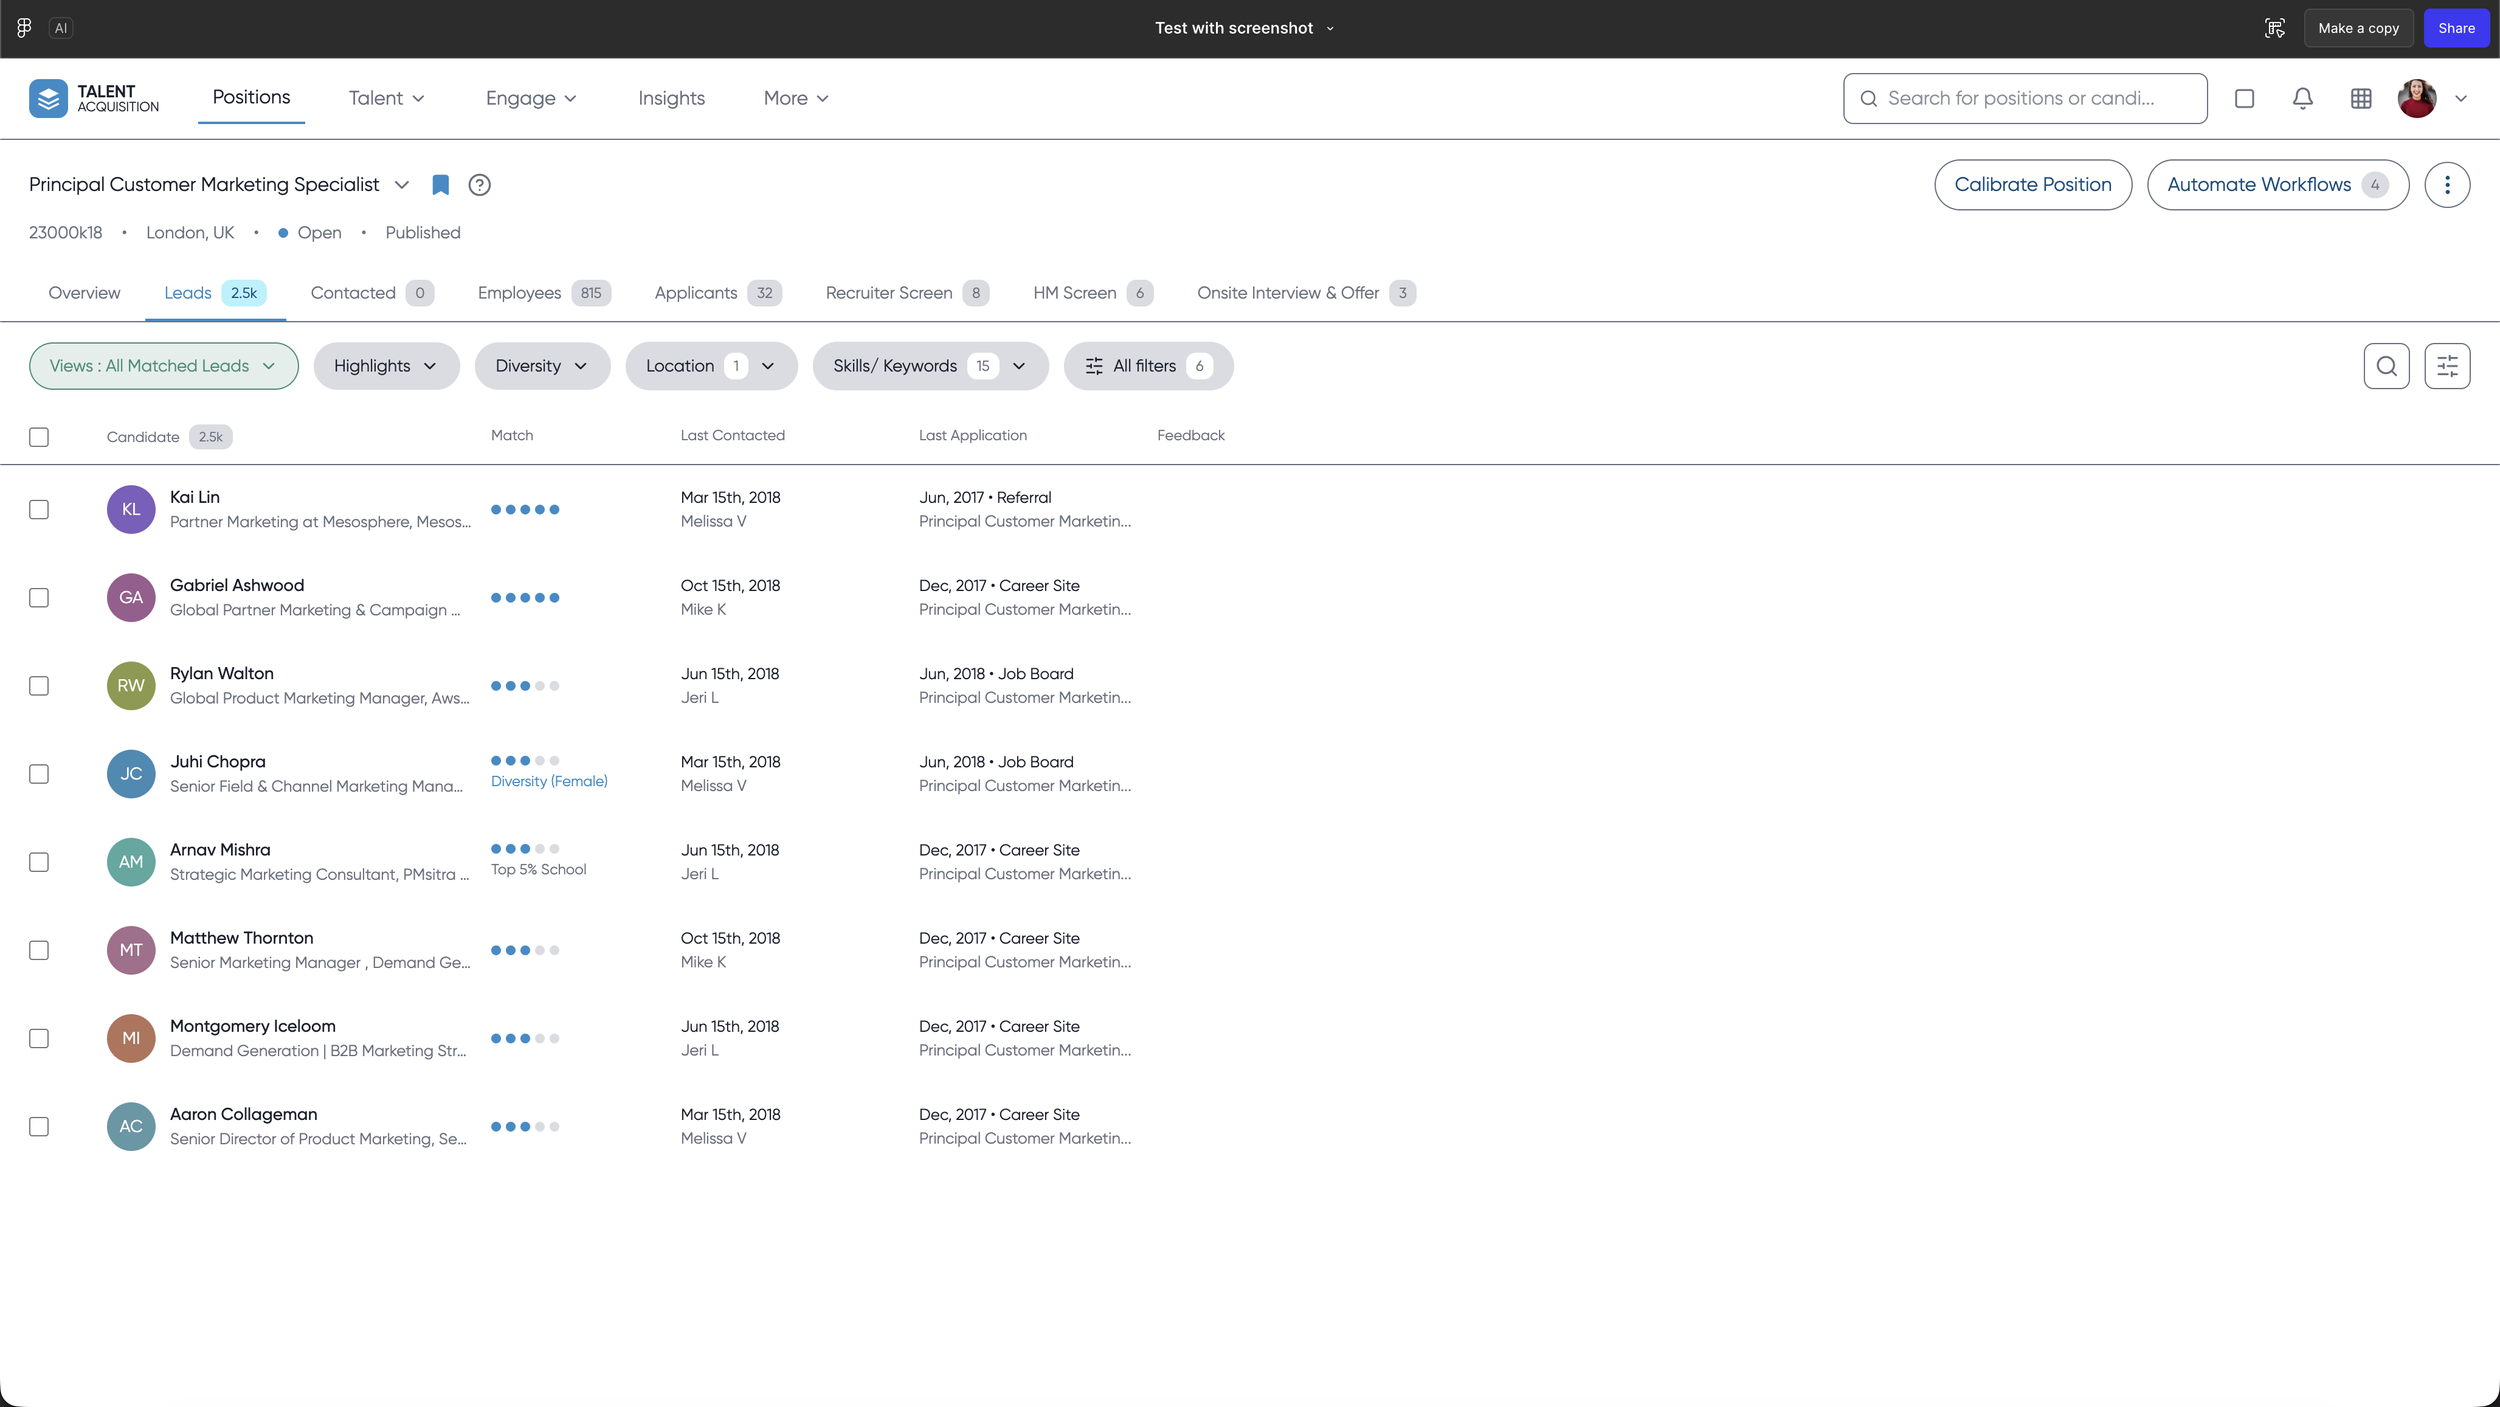Expand the Views: All Matched Leads dropdown
This screenshot has height=1407, width=2500.
tap(163, 366)
